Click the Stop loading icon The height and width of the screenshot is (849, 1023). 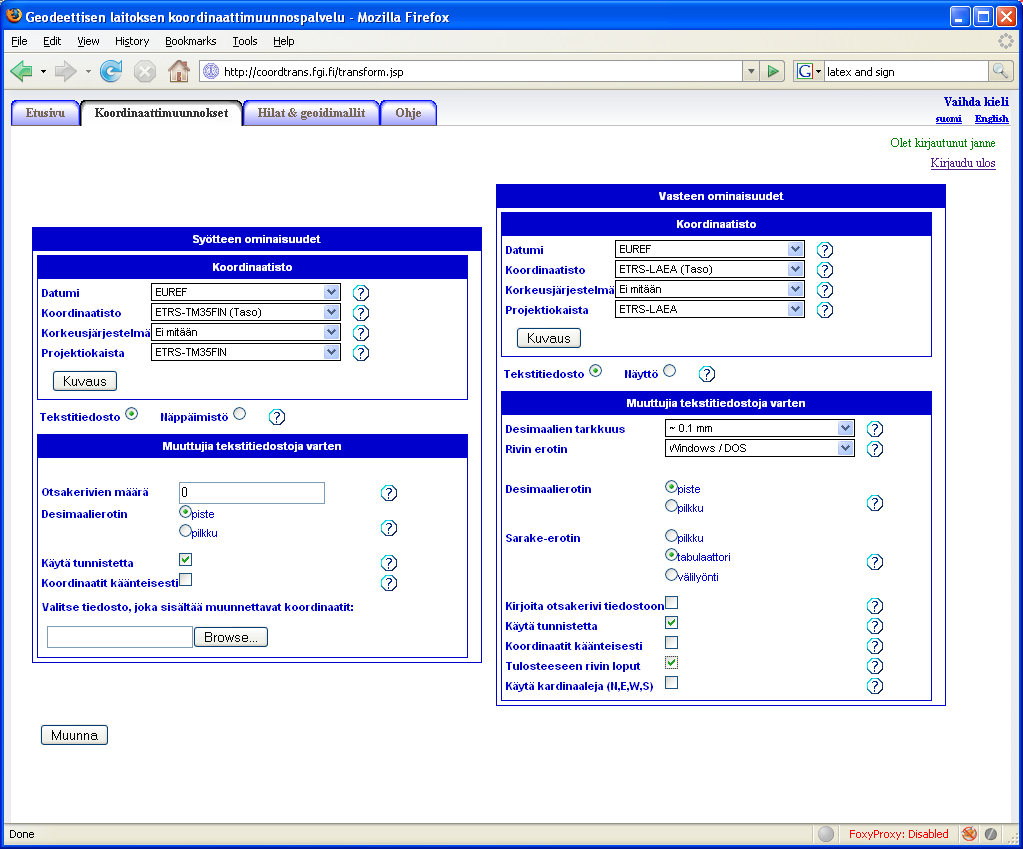tap(145, 71)
